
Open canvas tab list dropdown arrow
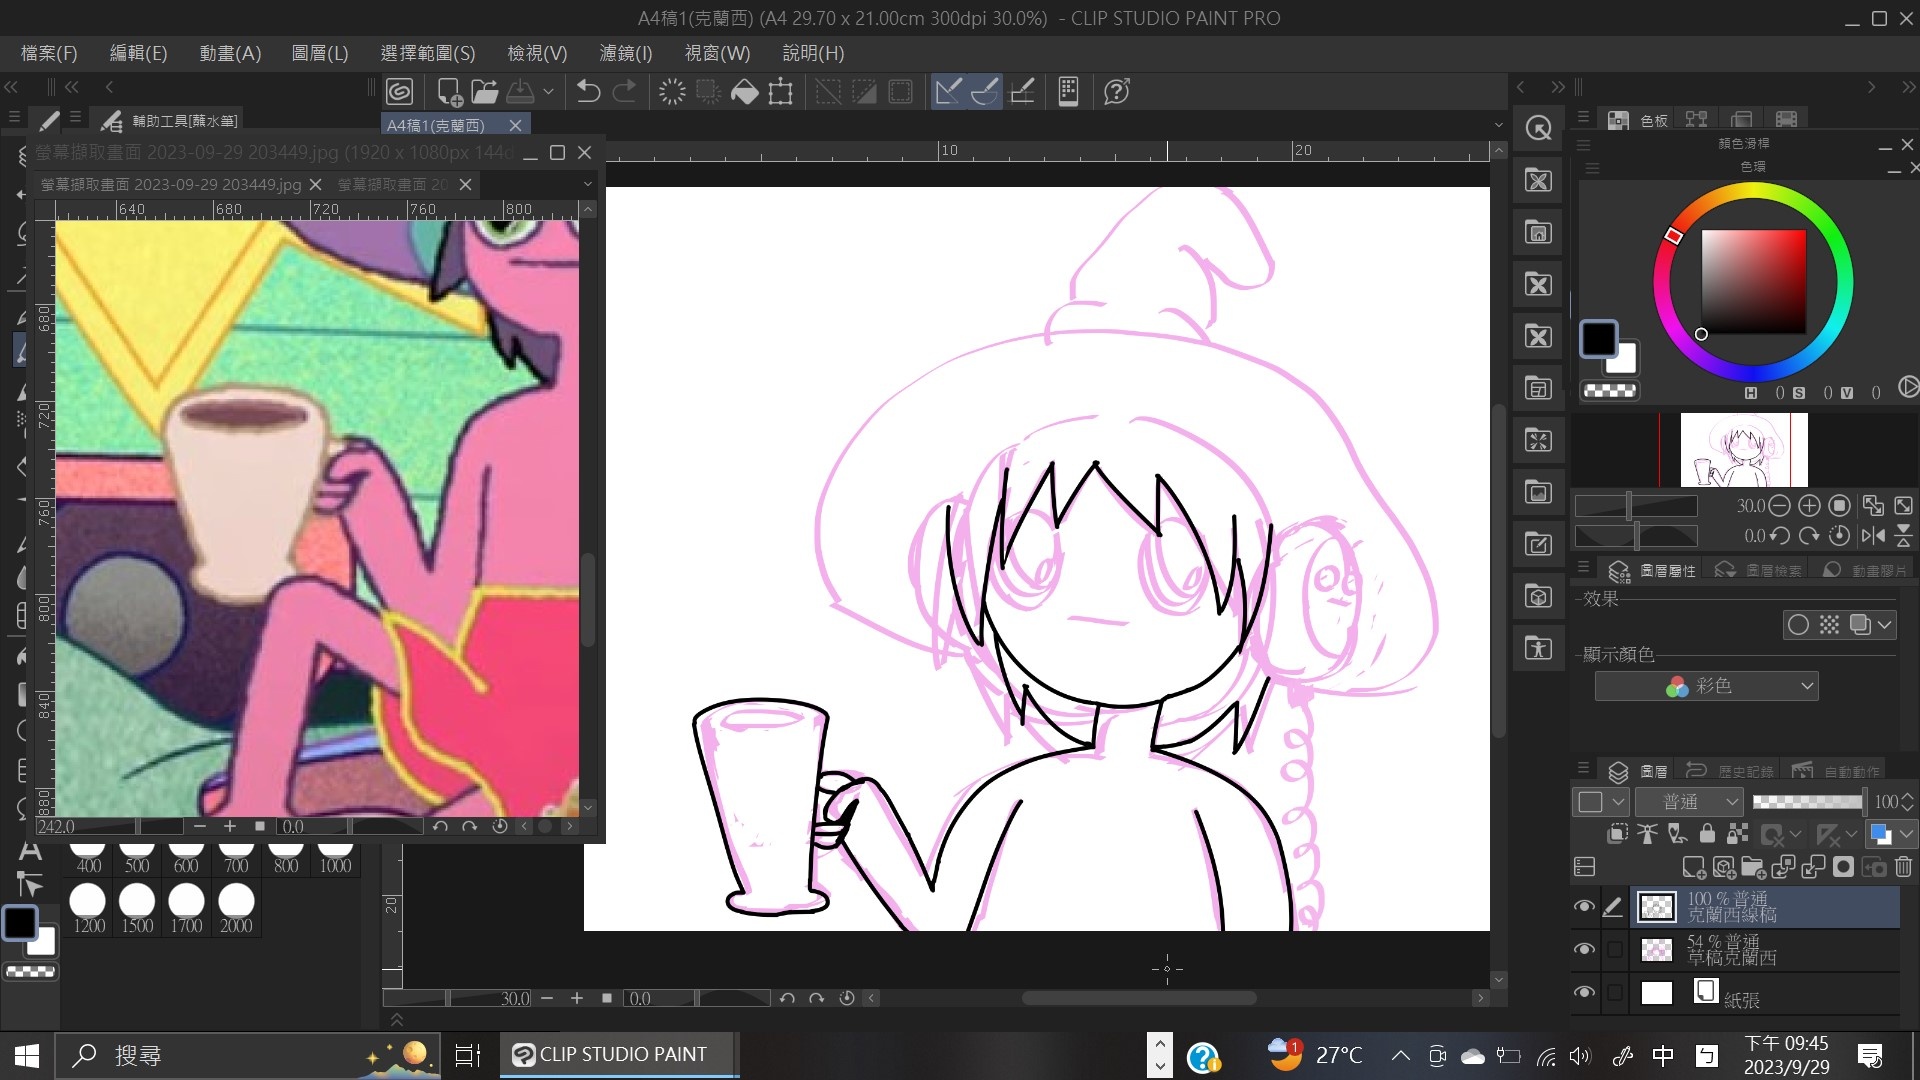pyautogui.click(x=1498, y=125)
